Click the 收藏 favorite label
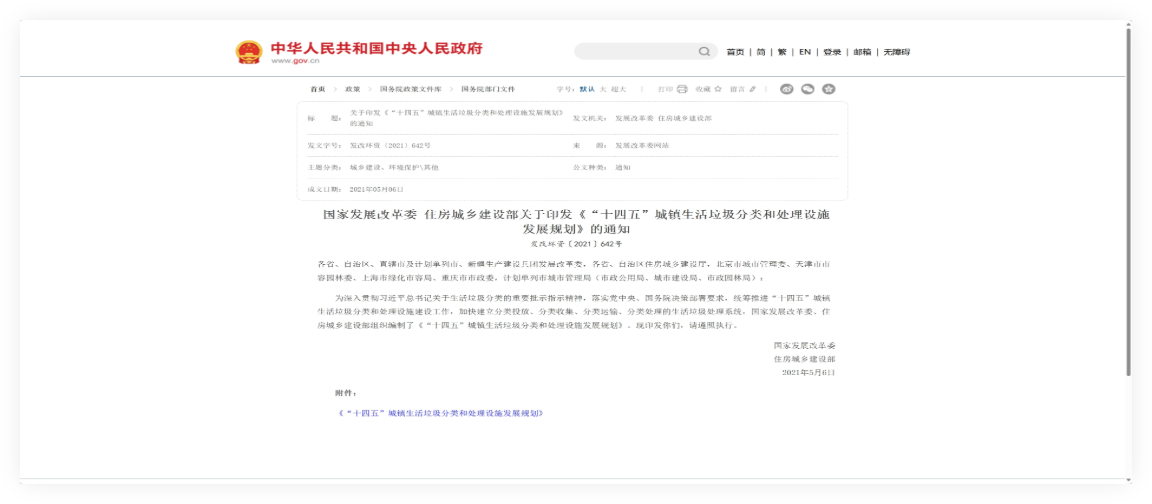1152x504 pixels. tap(703, 89)
